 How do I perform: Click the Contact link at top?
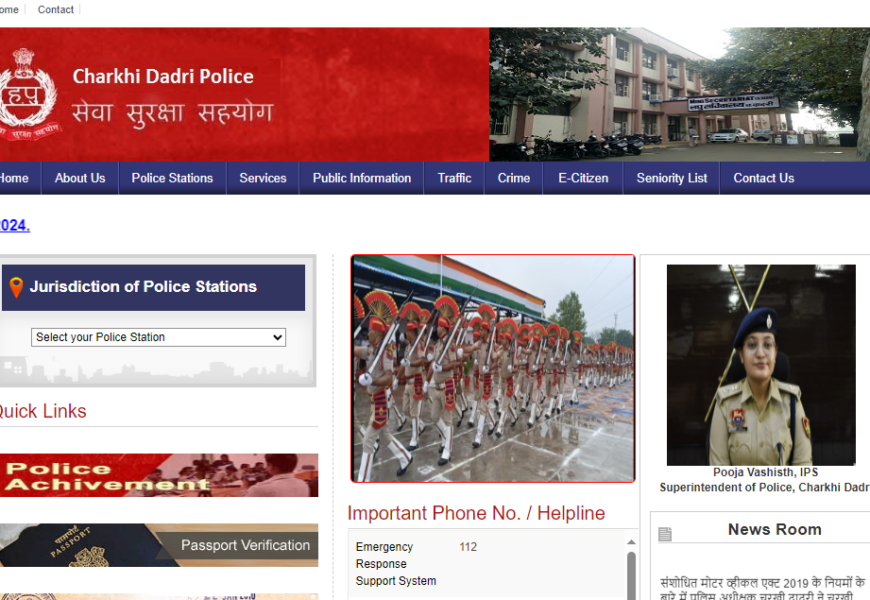pos(56,10)
